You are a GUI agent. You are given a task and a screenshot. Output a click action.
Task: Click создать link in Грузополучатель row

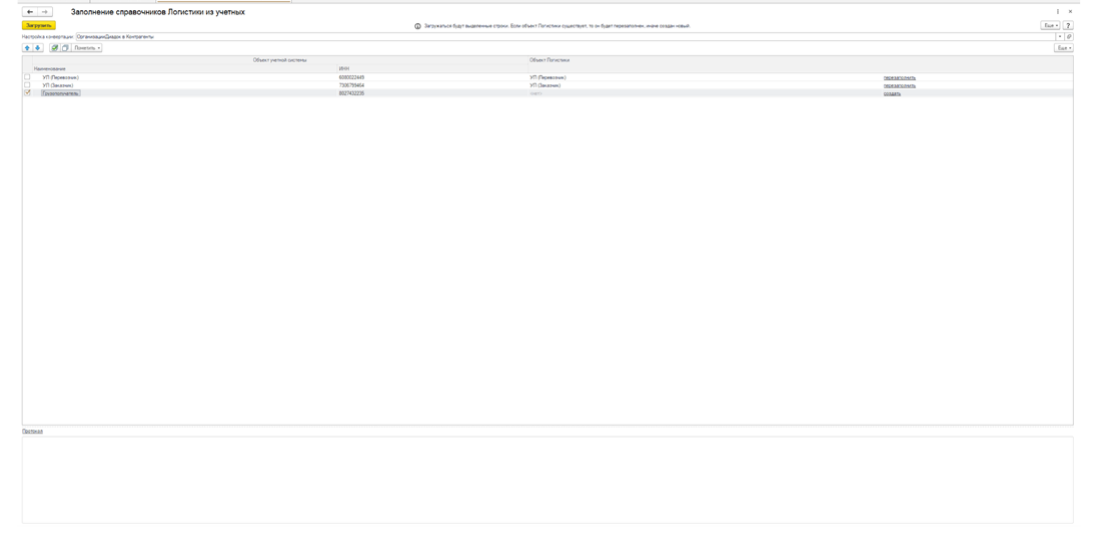pos(892,94)
